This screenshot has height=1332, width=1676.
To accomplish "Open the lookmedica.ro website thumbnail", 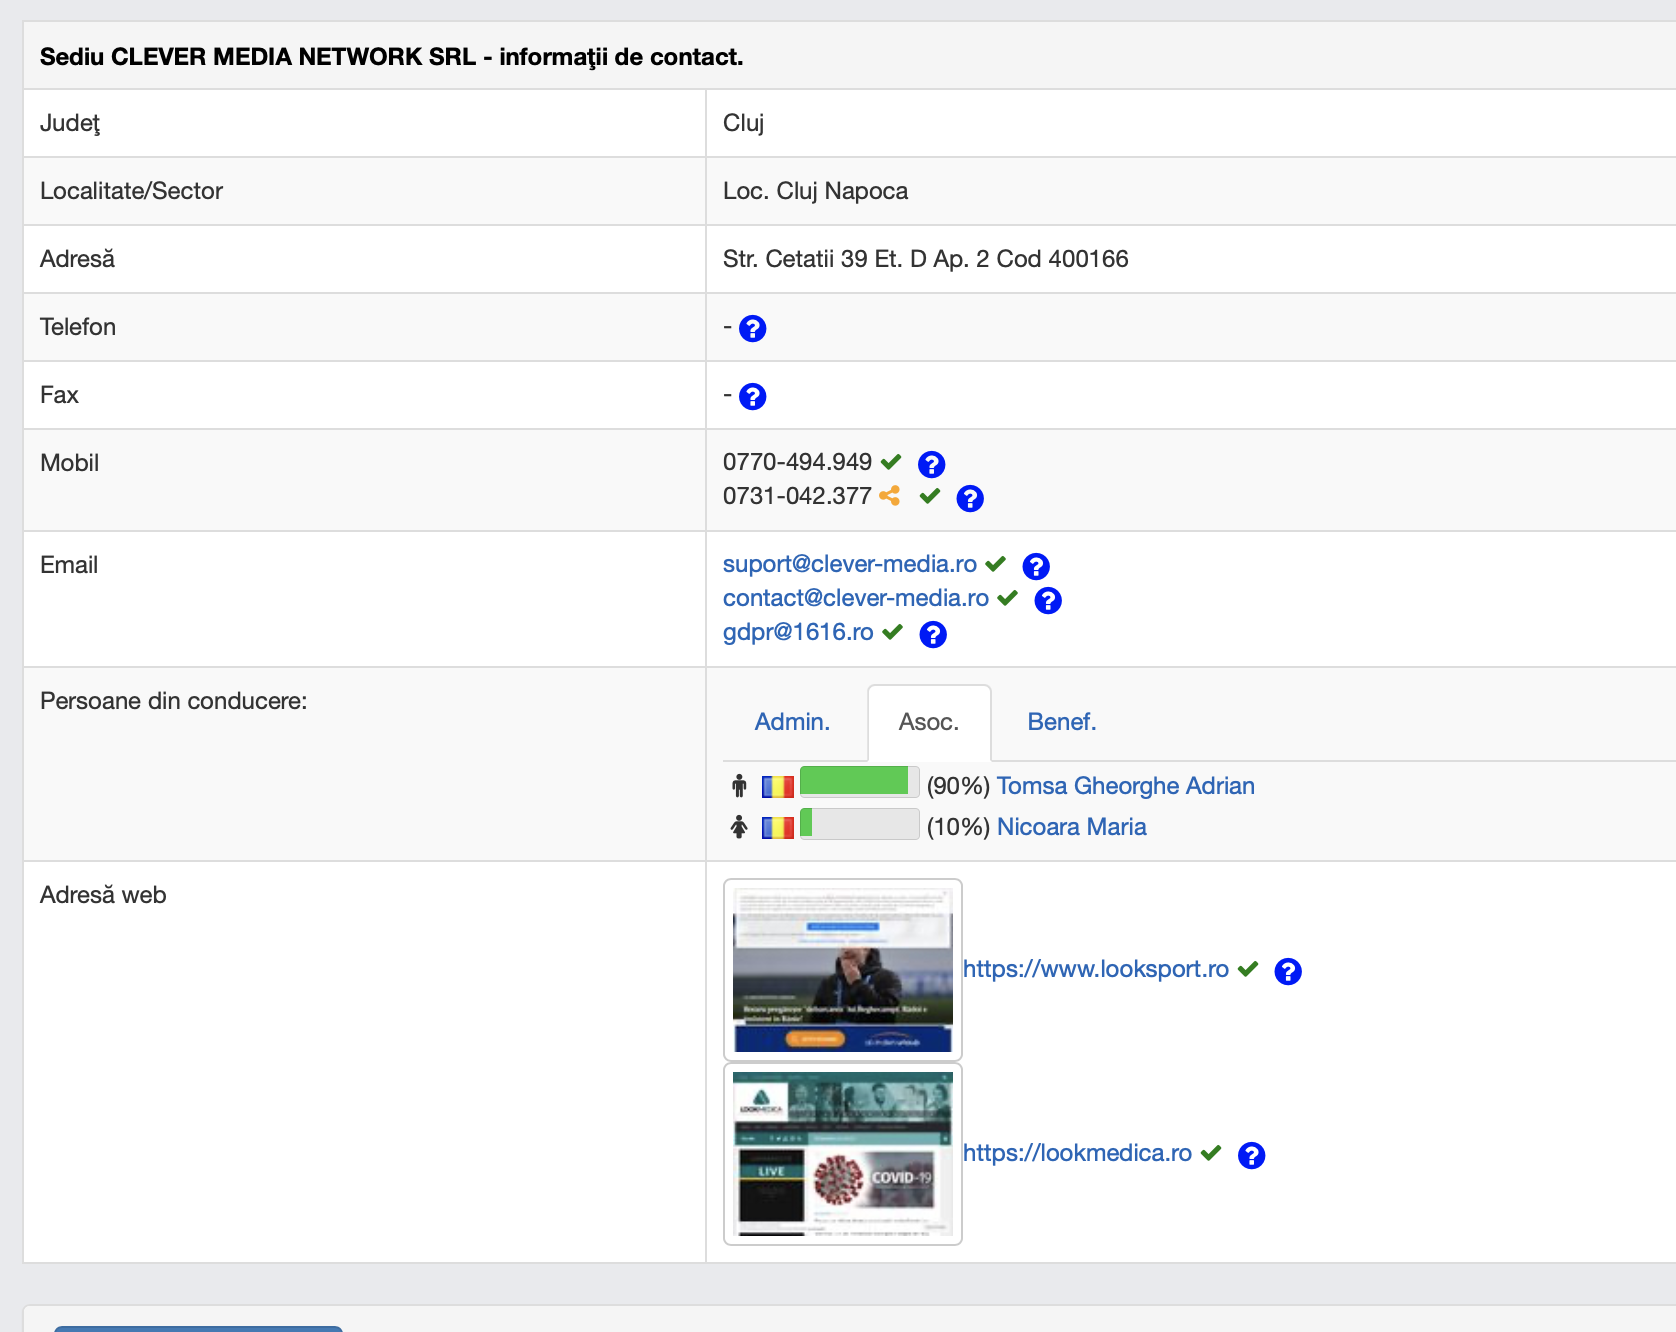I will (842, 1154).
